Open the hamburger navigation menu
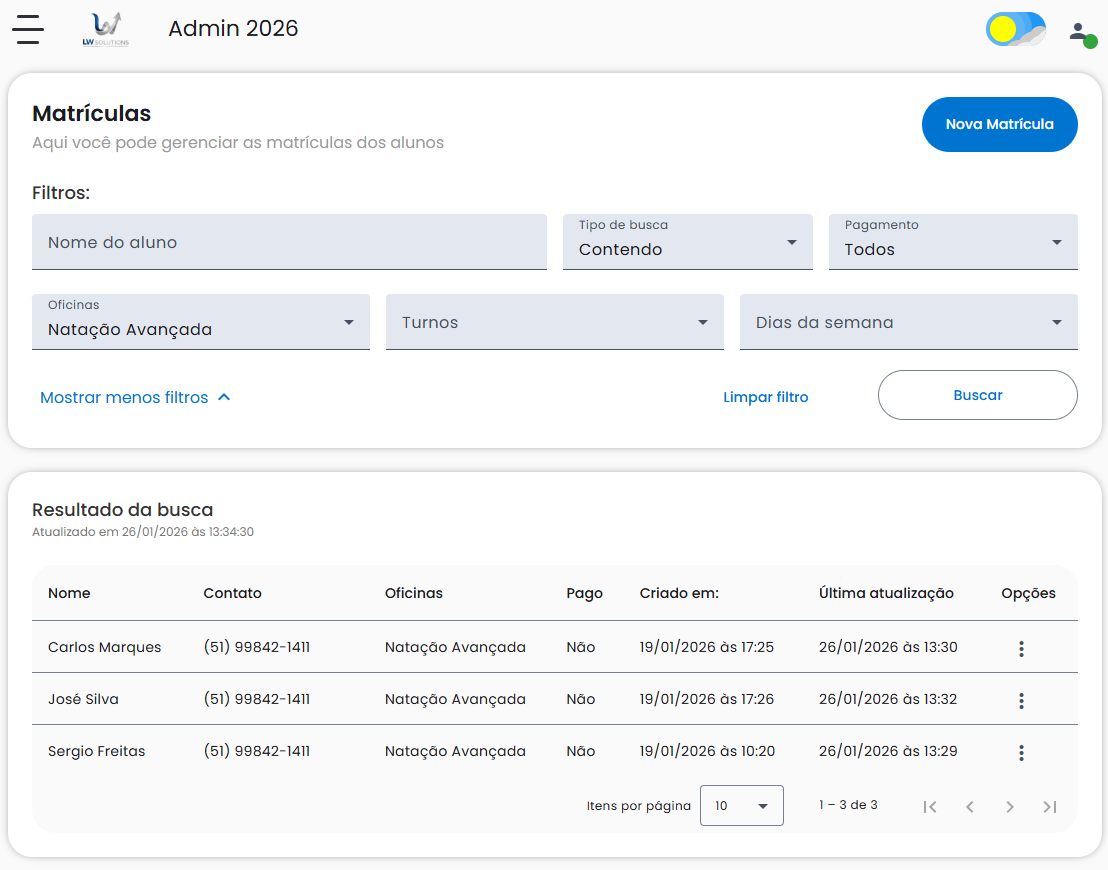 coord(28,29)
